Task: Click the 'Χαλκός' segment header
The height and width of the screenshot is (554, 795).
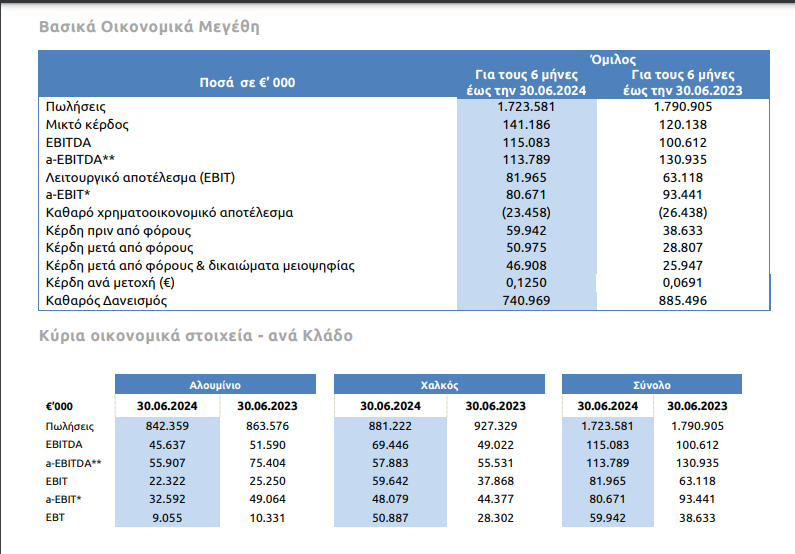Action: pyautogui.click(x=440, y=385)
